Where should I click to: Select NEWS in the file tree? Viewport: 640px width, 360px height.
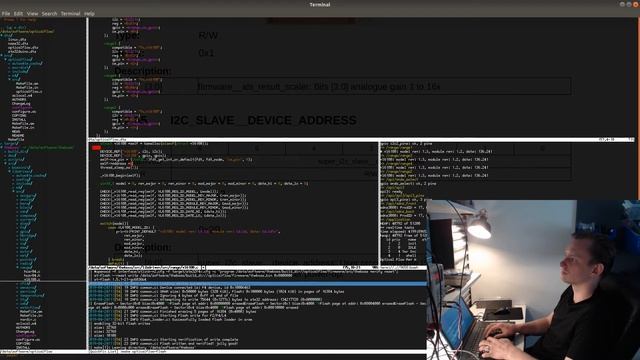pyautogui.click(x=16, y=131)
